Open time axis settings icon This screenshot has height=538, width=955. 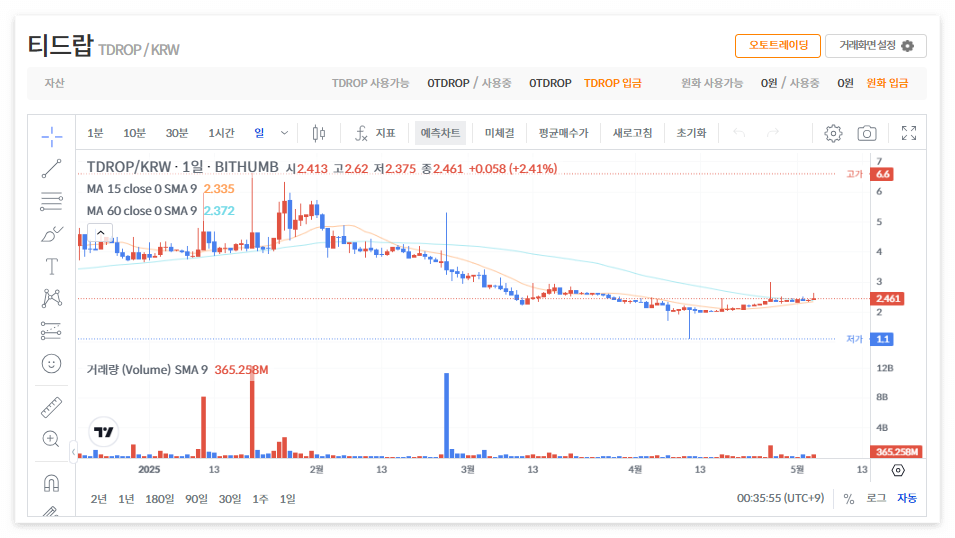pos(898,470)
